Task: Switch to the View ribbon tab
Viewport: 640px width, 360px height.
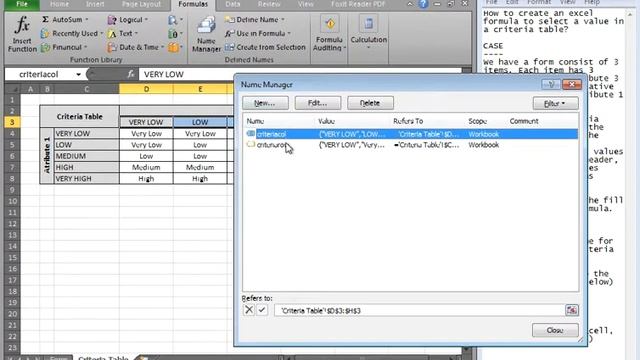Action: (305, 4)
